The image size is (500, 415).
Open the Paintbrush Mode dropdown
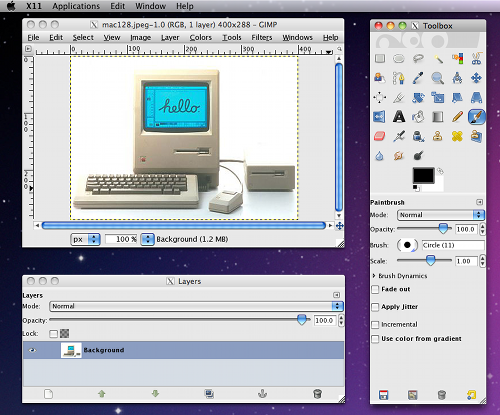coord(441,215)
